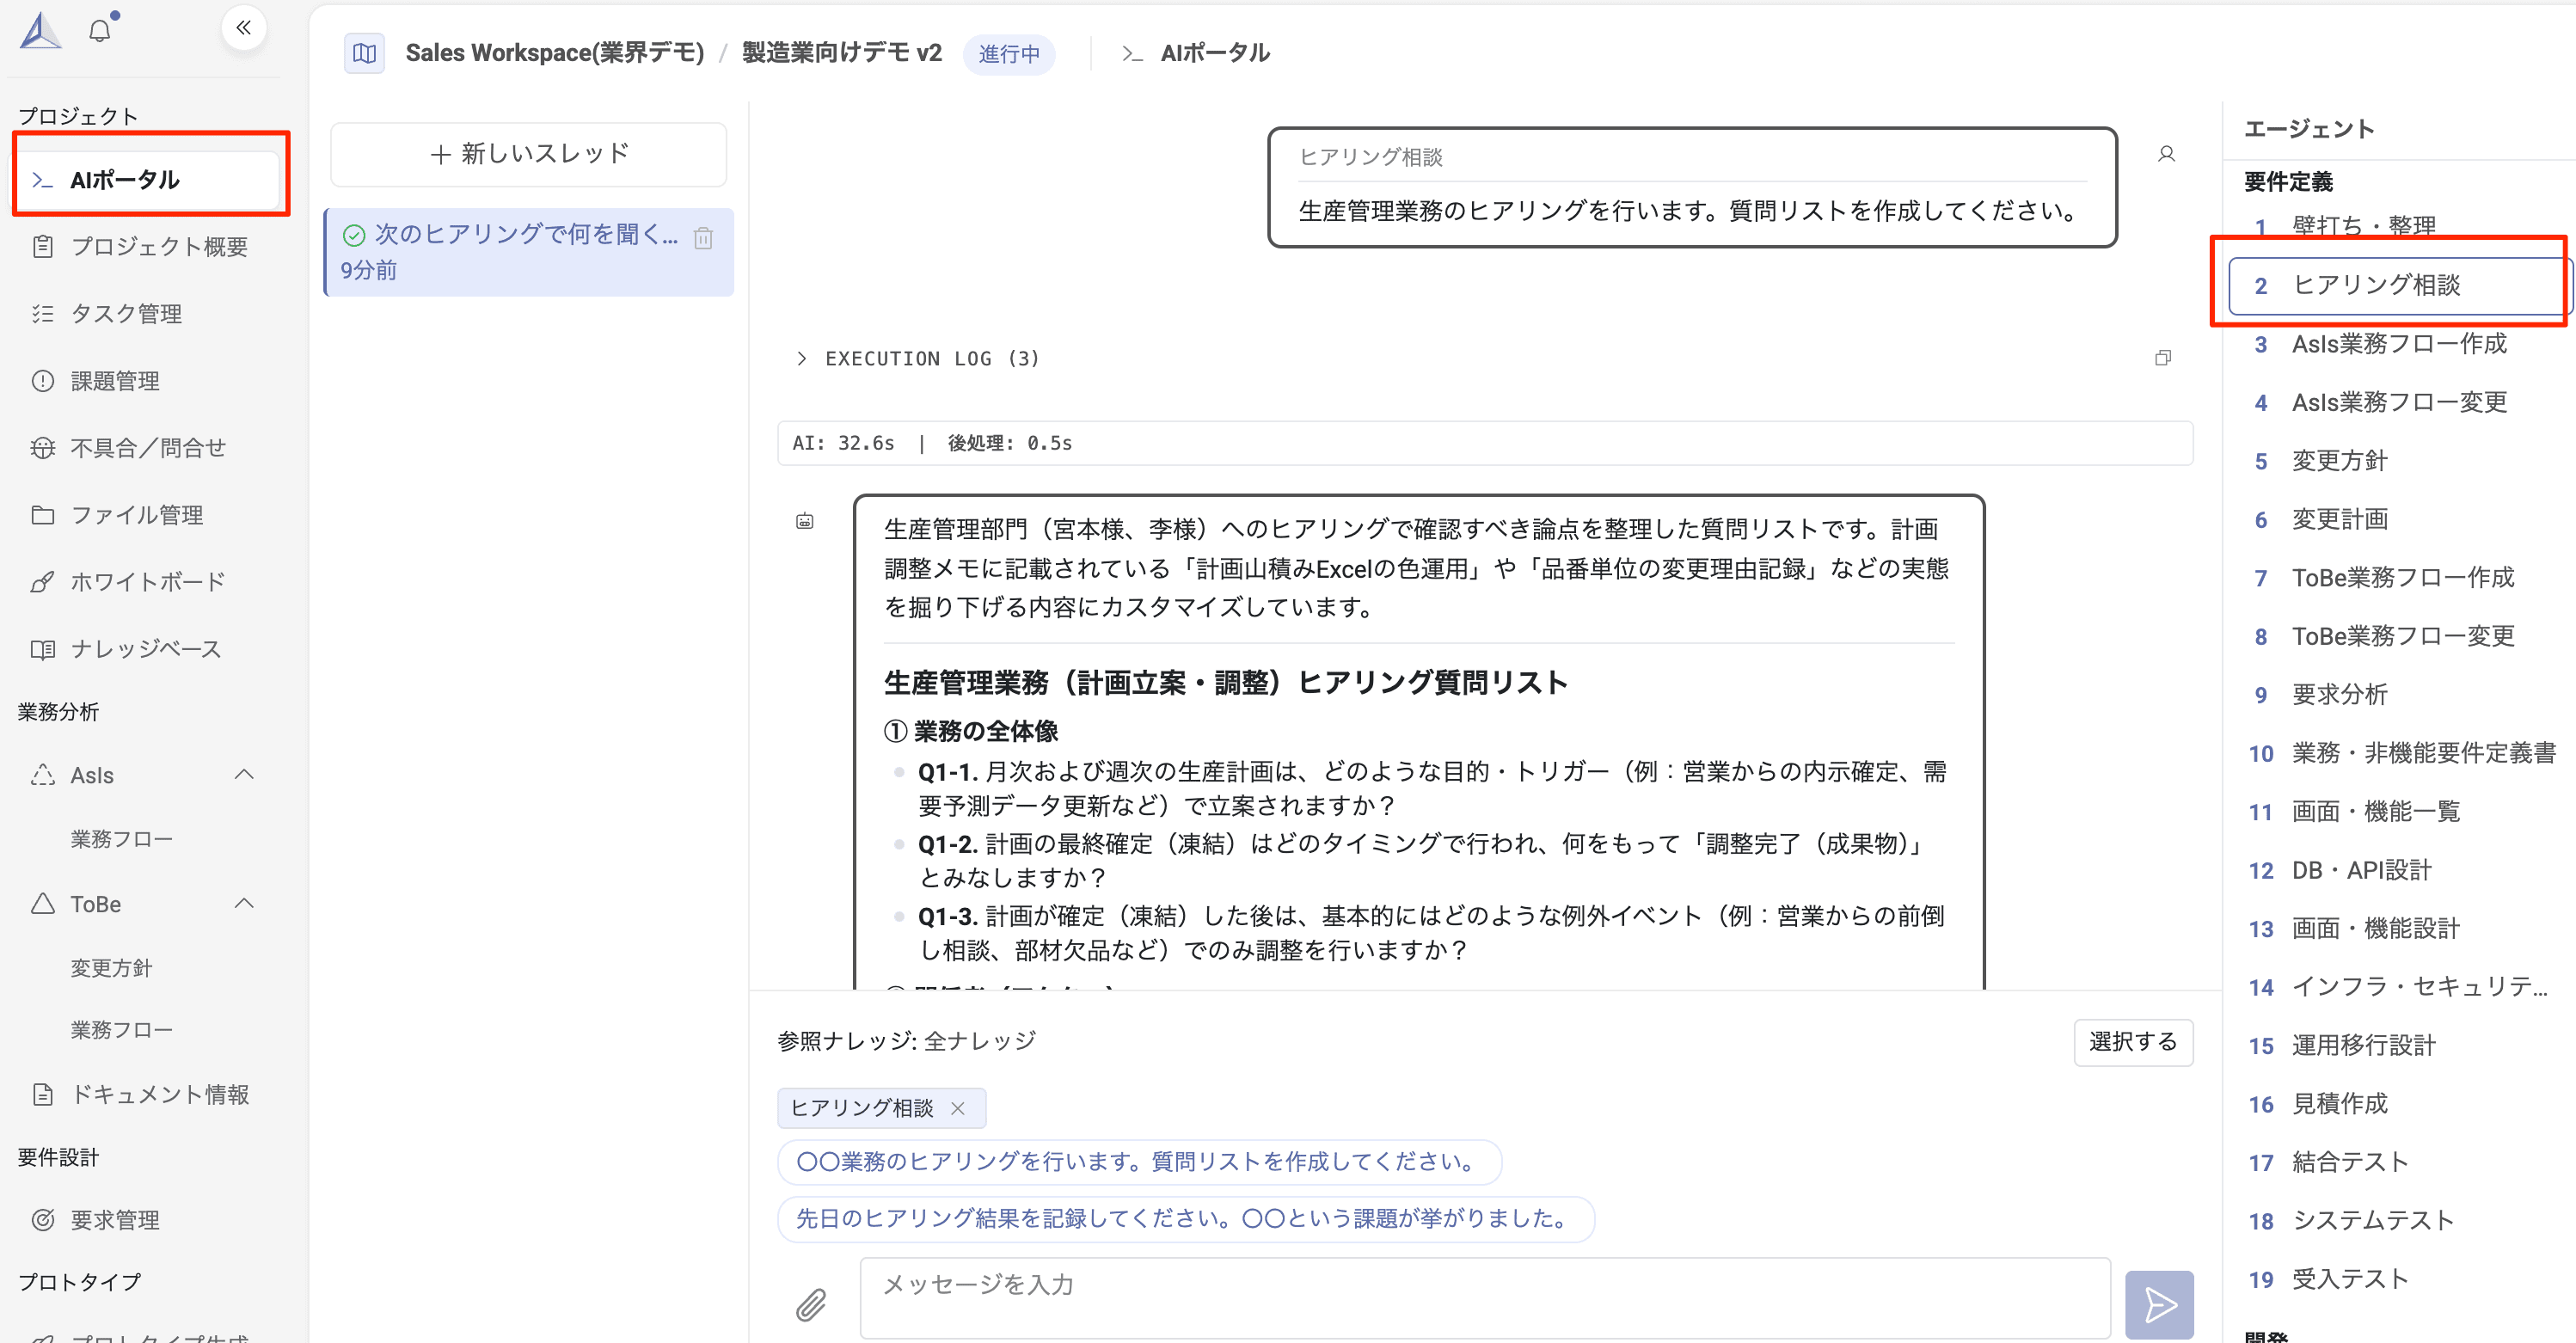Select agent 18 システムテスト
Screen dimensions: 2576x1343
pos(2400,1221)
